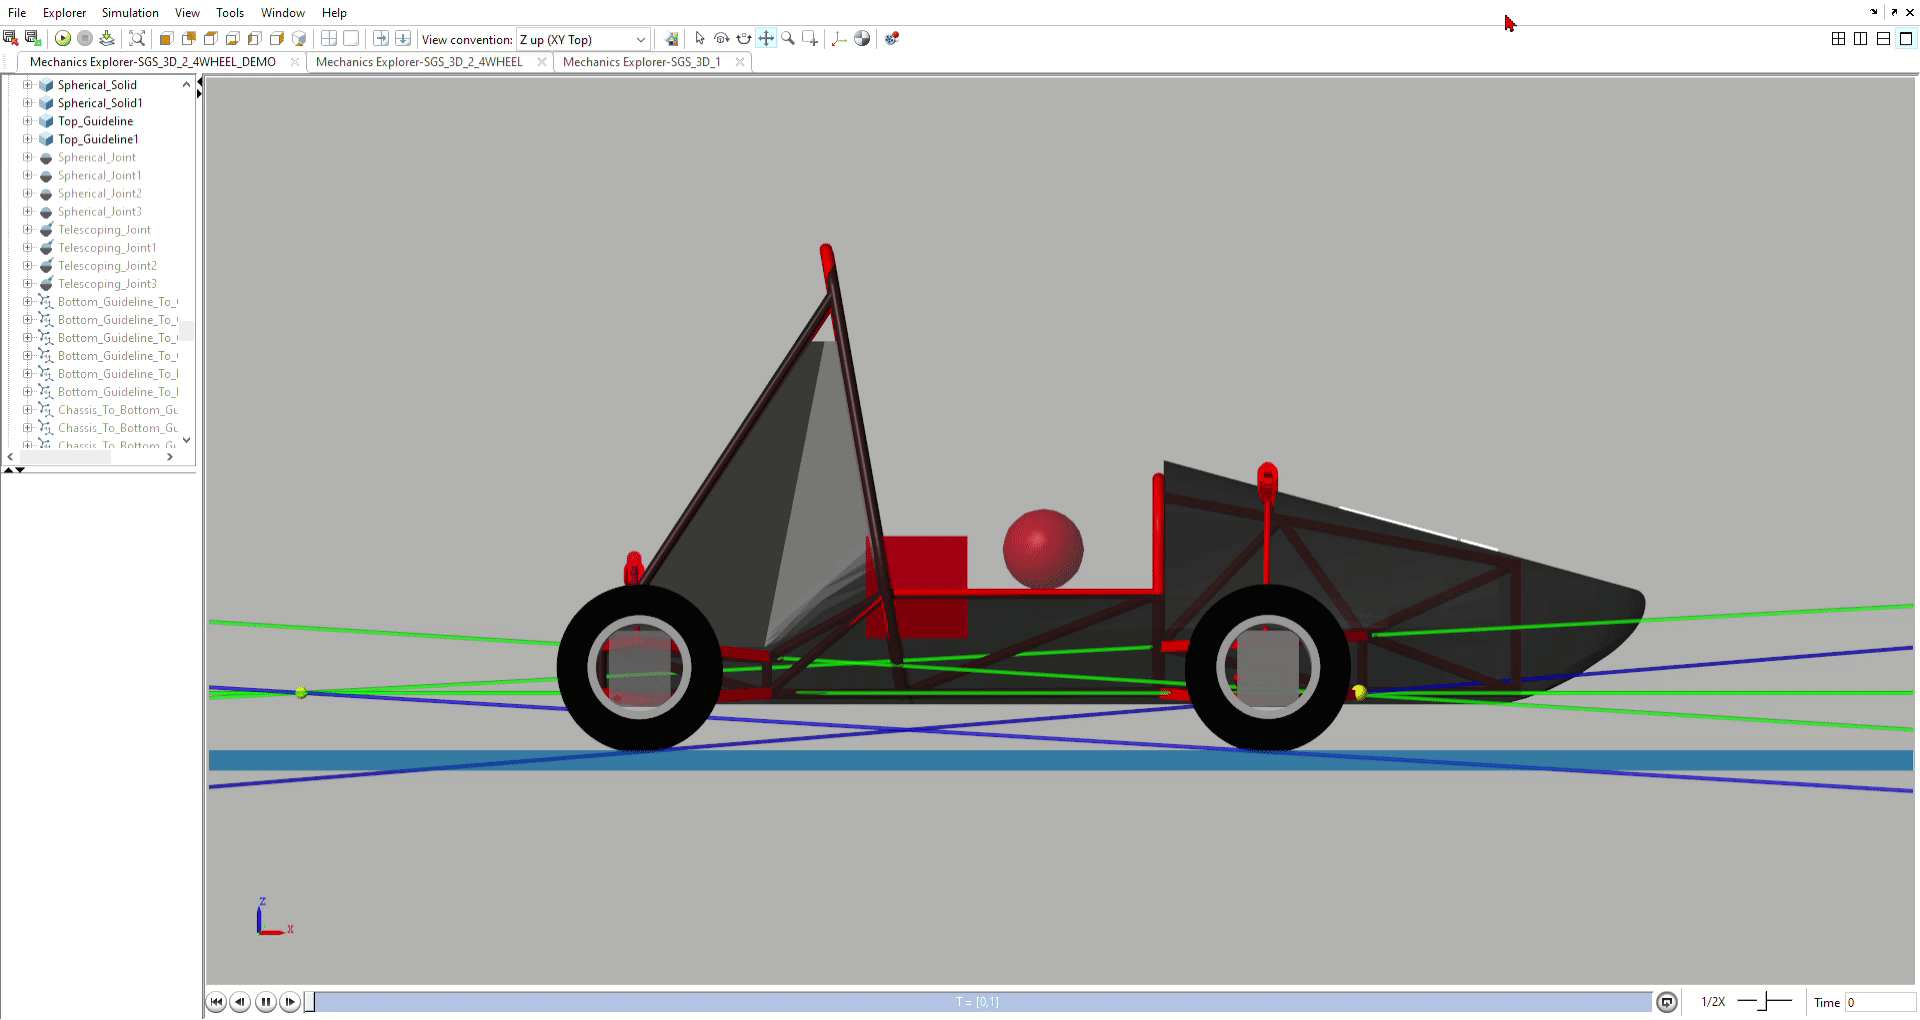Screen dimensions: 1920x1020
Task: Click the Time input field
Action: [x=1878, y=1002]
